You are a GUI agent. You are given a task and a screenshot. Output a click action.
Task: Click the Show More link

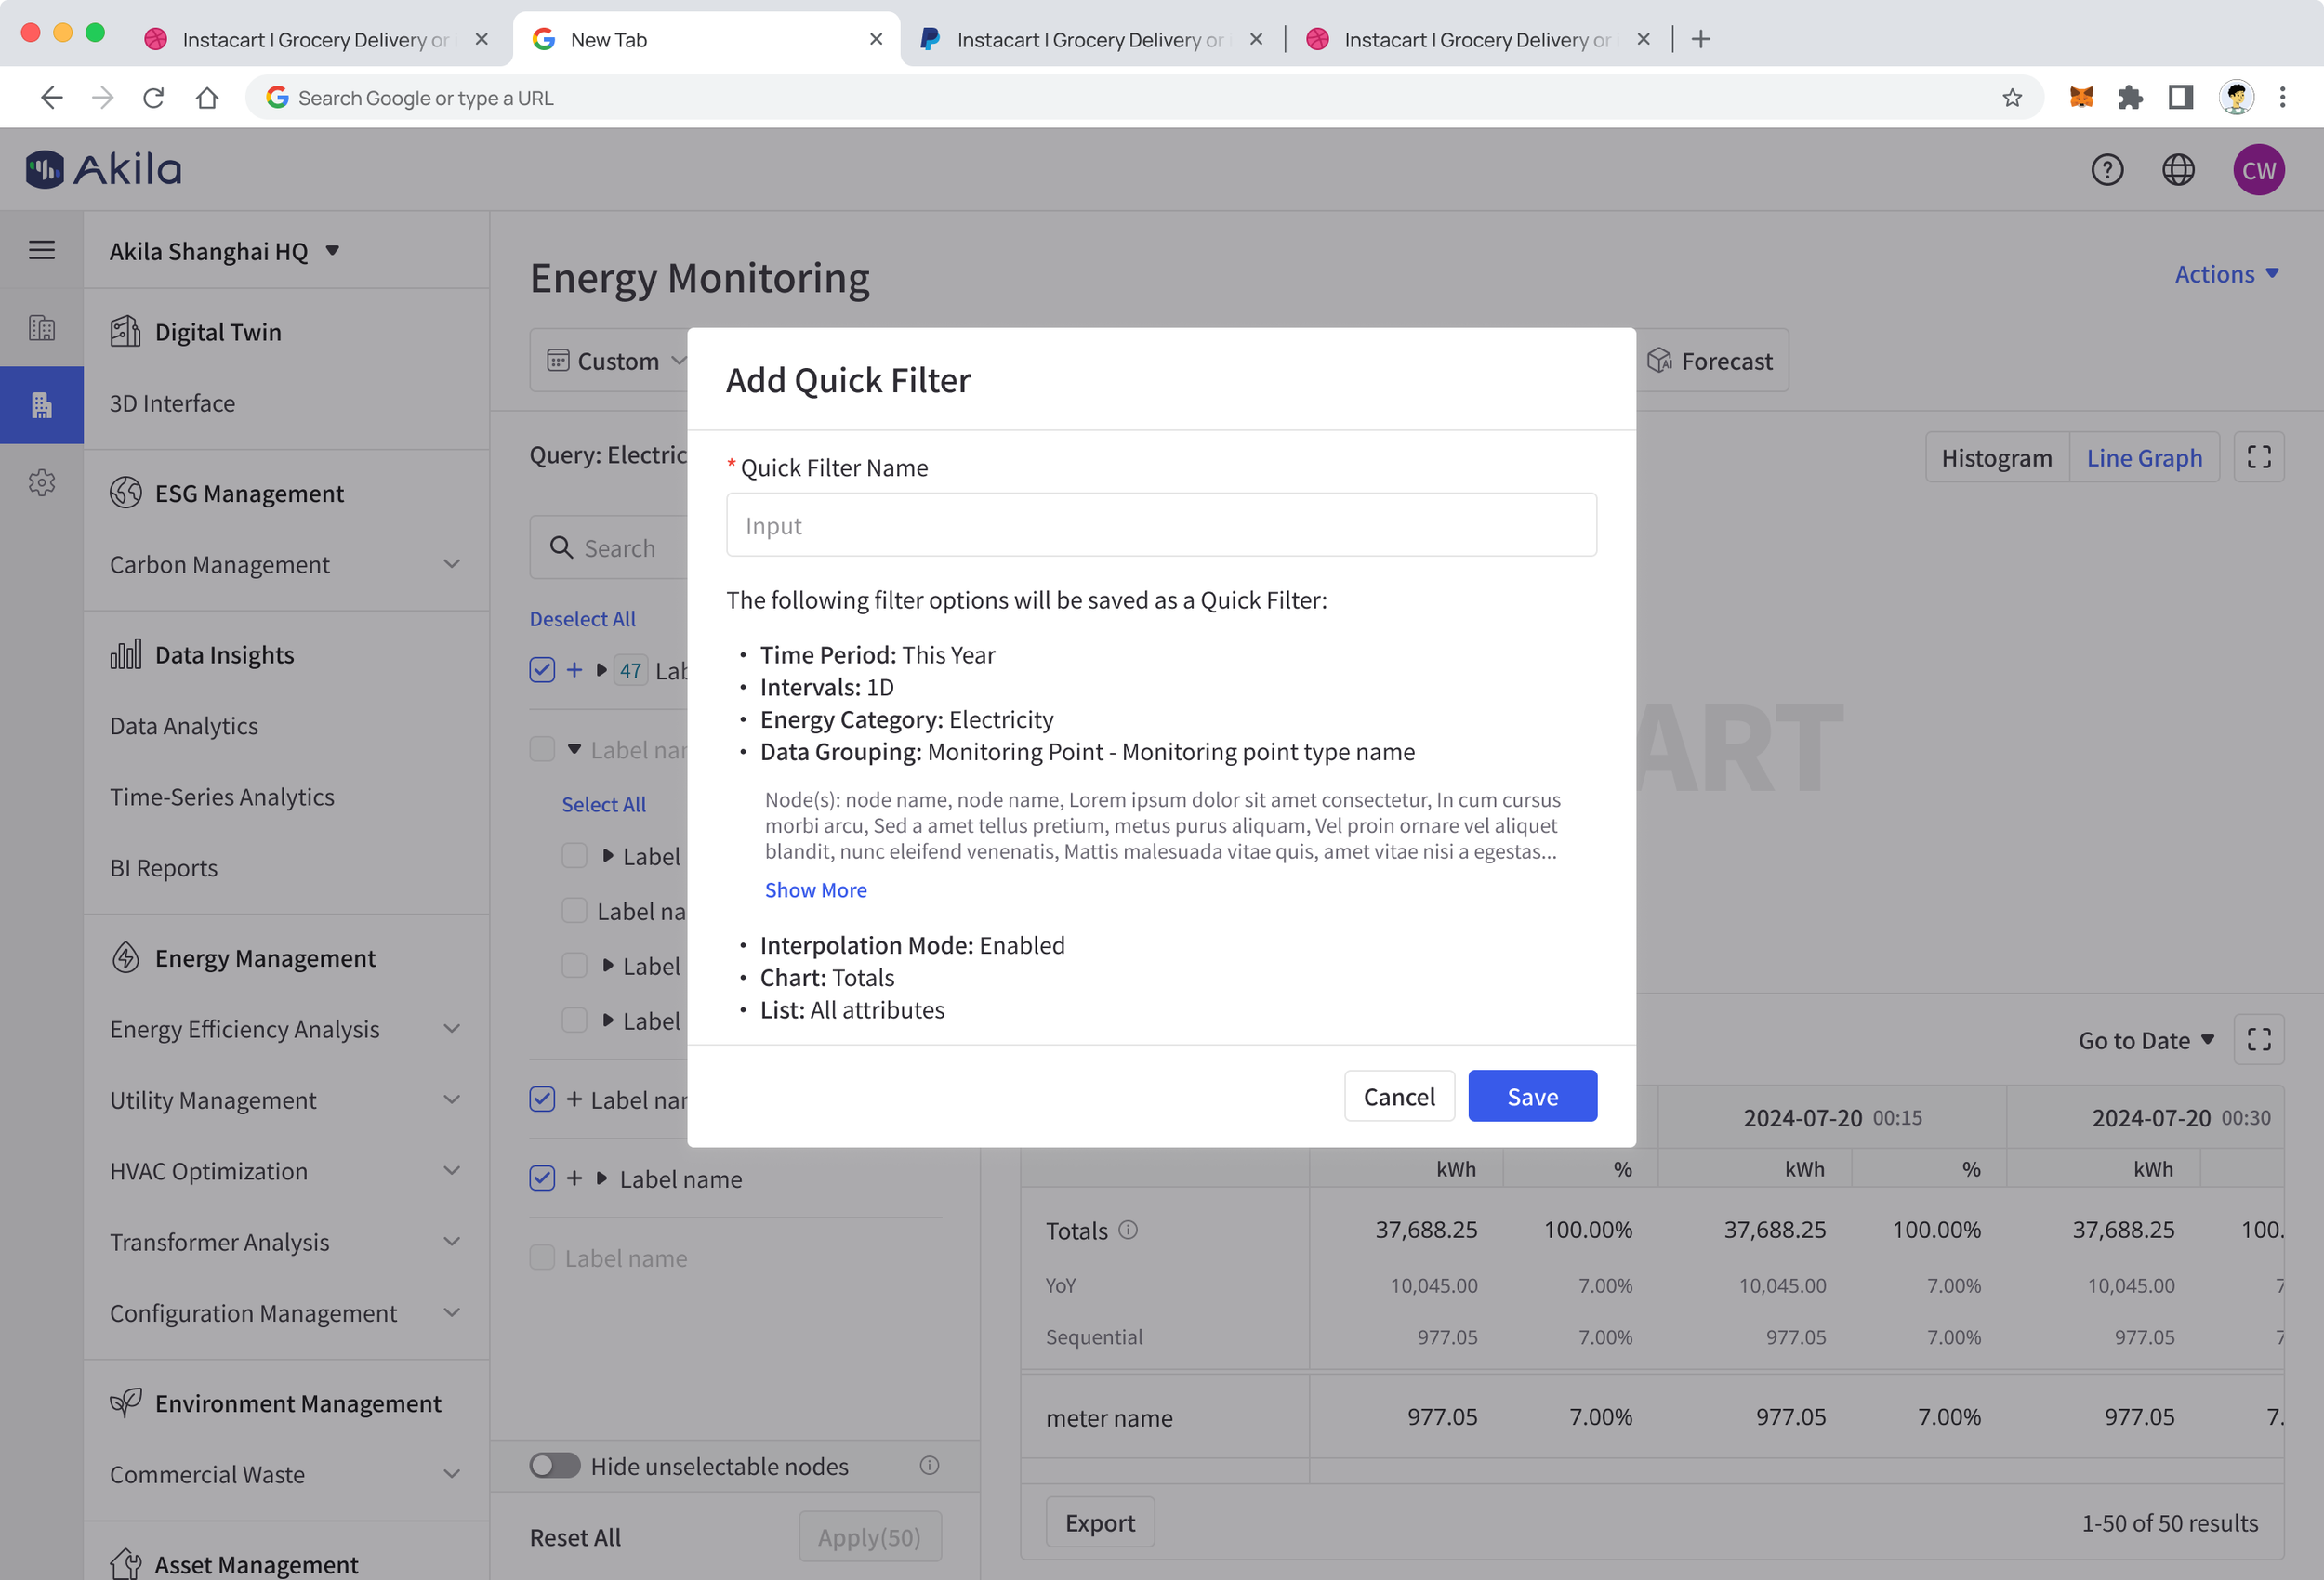816,890
